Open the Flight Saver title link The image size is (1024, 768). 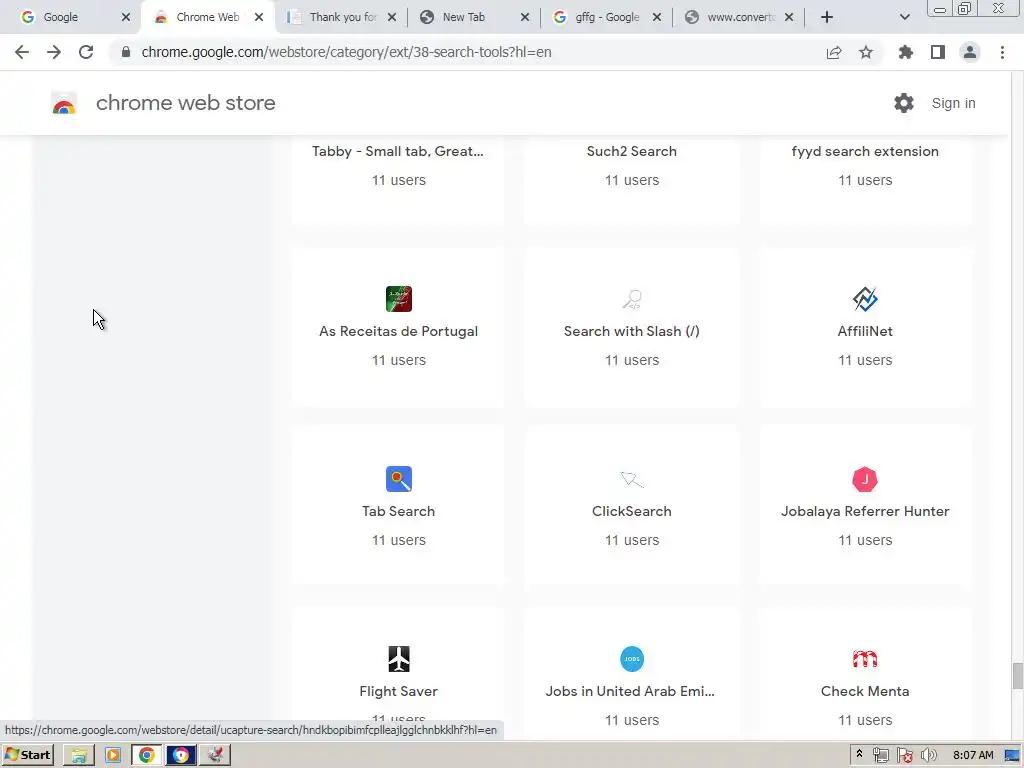pyautogui.click(x=398, y=691)
